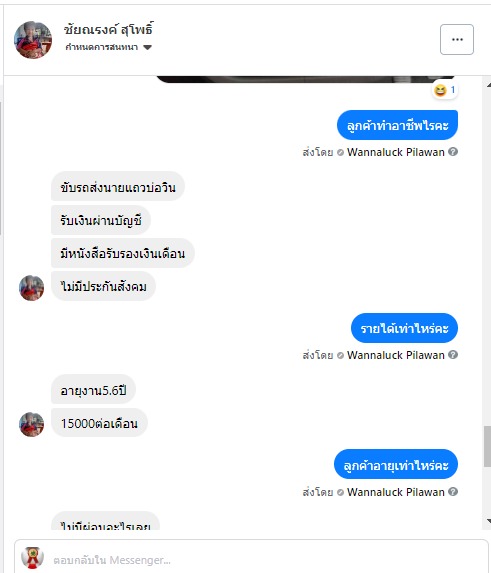Click help icon under ลูกค้าอายุเท่าไหร่คะ message

[x=453, y=492]
